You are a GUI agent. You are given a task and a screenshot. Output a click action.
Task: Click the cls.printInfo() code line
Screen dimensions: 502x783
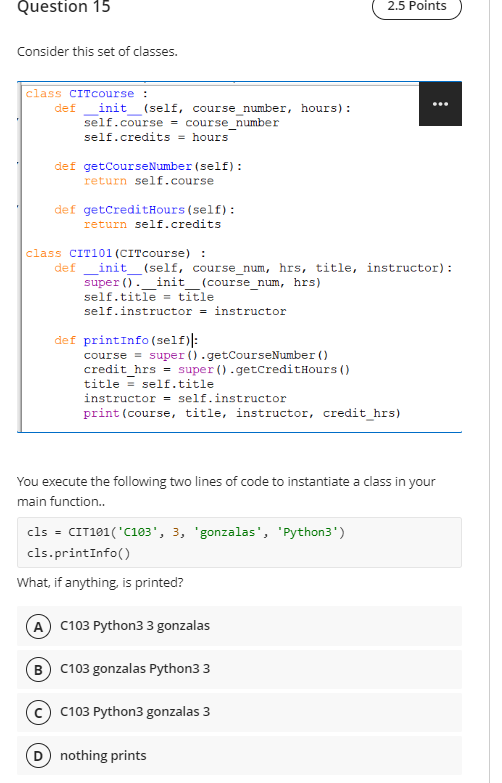[78, 553]
